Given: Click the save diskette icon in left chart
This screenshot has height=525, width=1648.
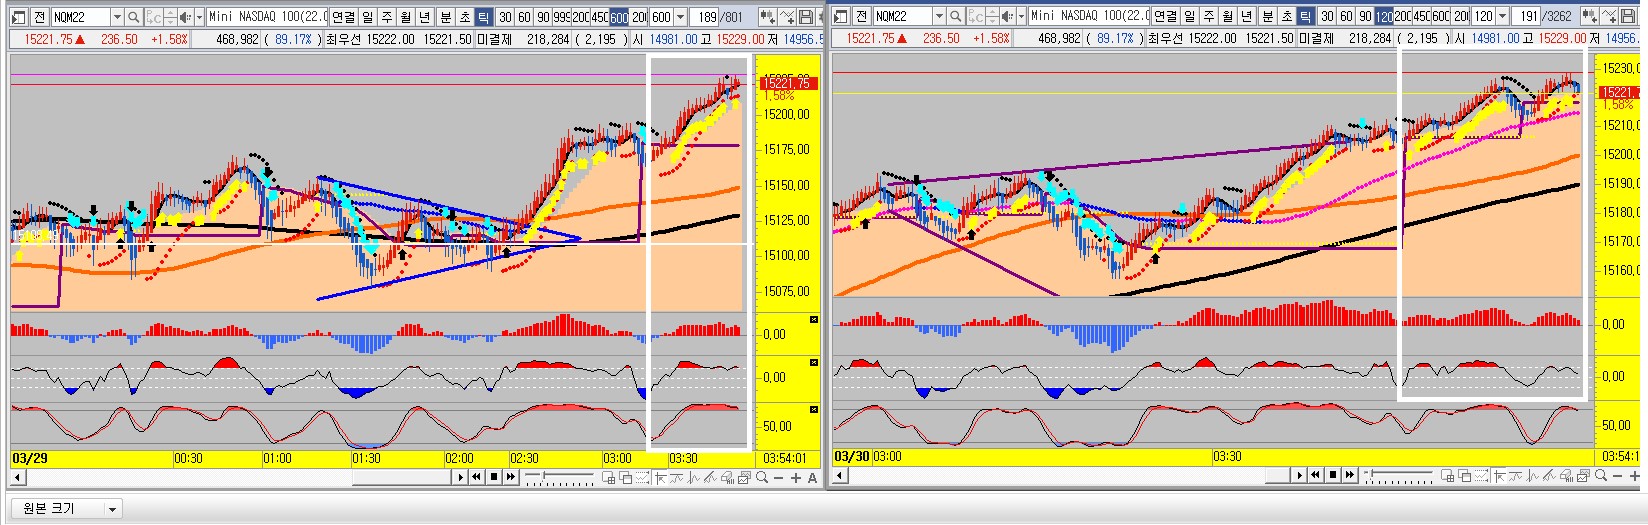Looking at the screenshot, I should [805, 17].
